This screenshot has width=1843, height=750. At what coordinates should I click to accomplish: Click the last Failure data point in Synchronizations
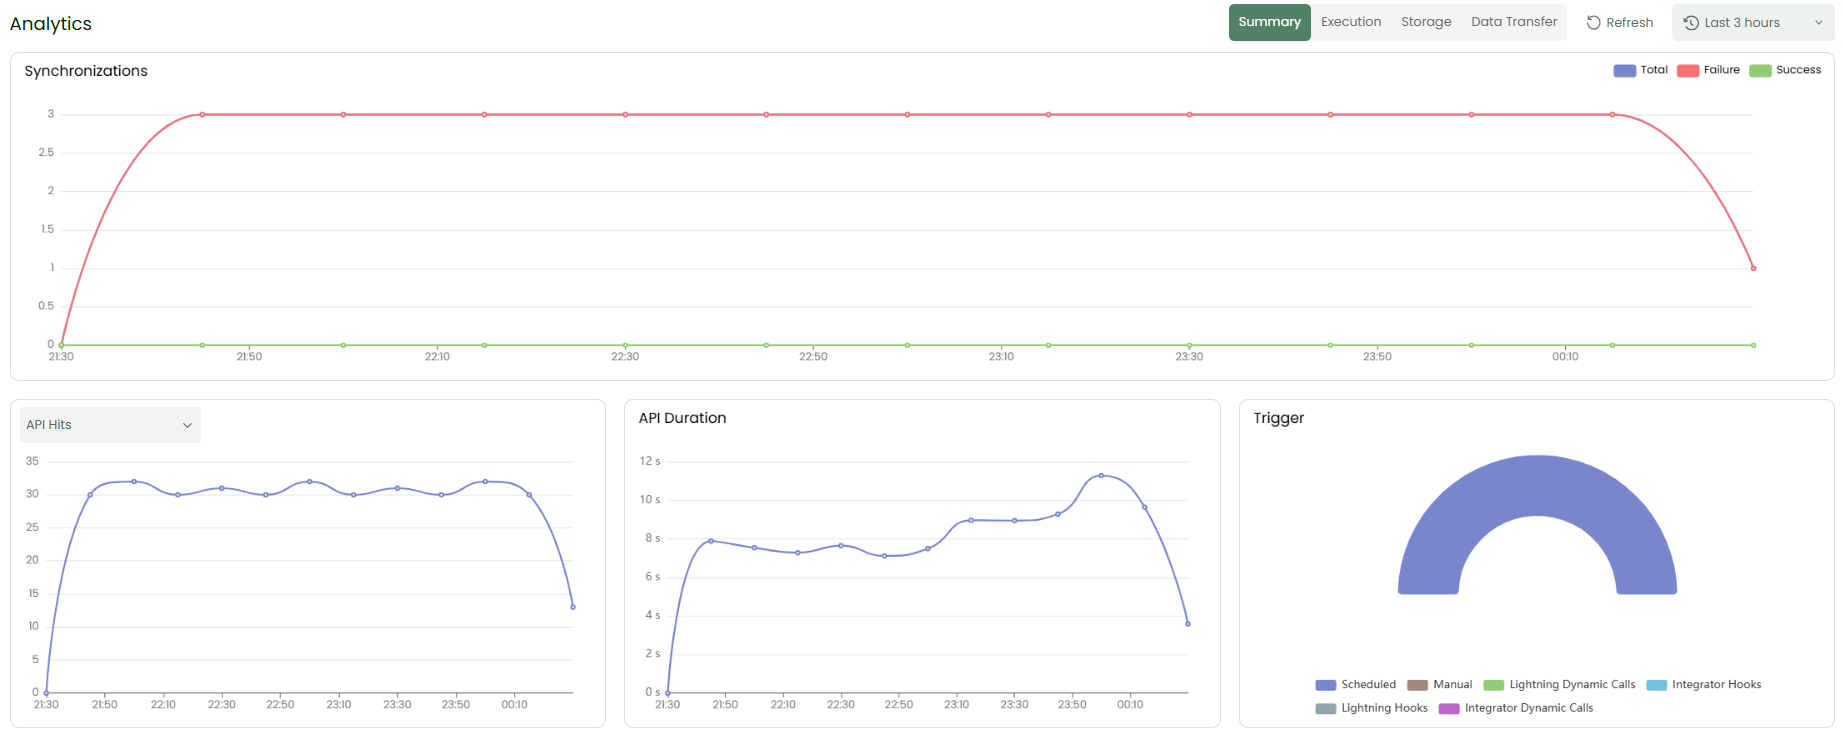coord(1753,268)
